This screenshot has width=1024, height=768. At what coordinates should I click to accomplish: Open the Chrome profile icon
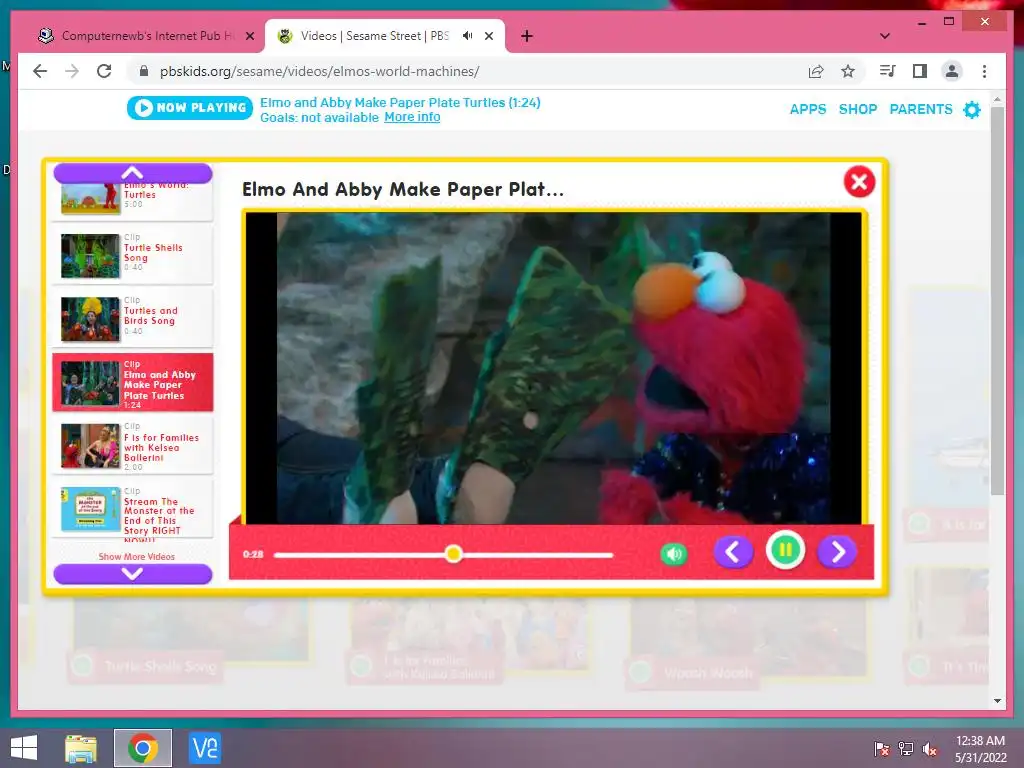pyautogui.click(x=952, y=71)
